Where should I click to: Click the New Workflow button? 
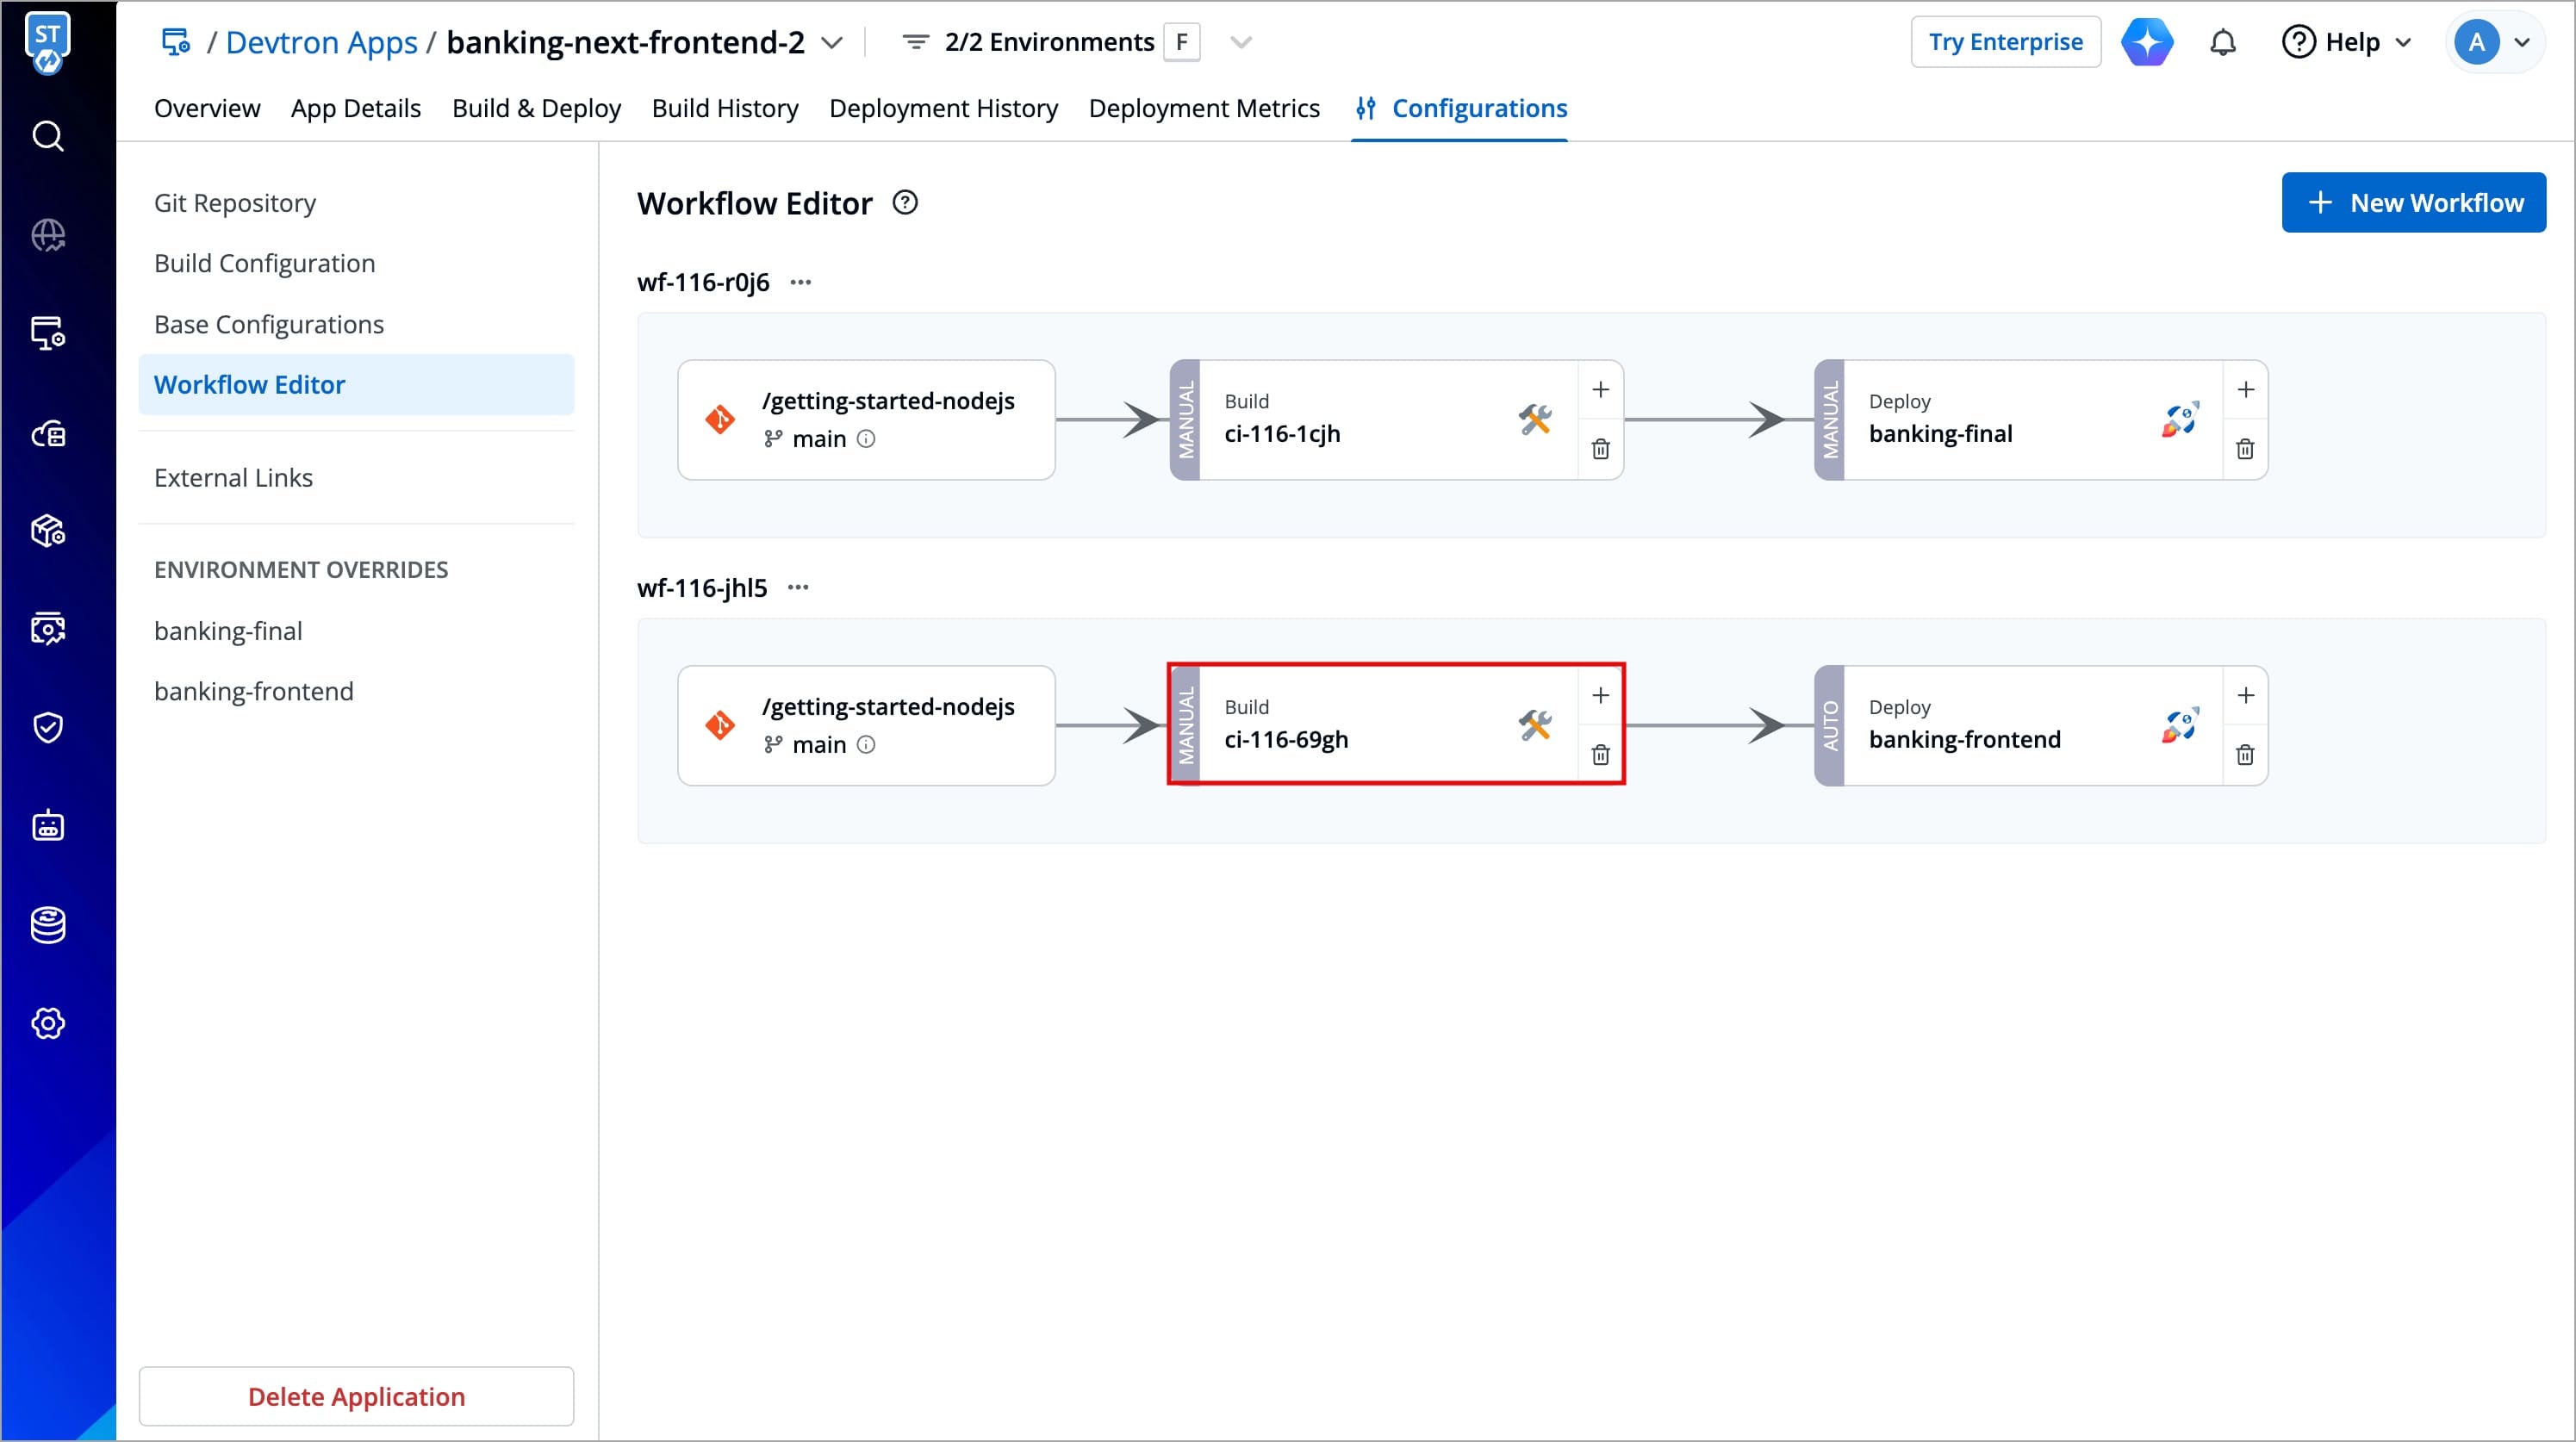2413,203
